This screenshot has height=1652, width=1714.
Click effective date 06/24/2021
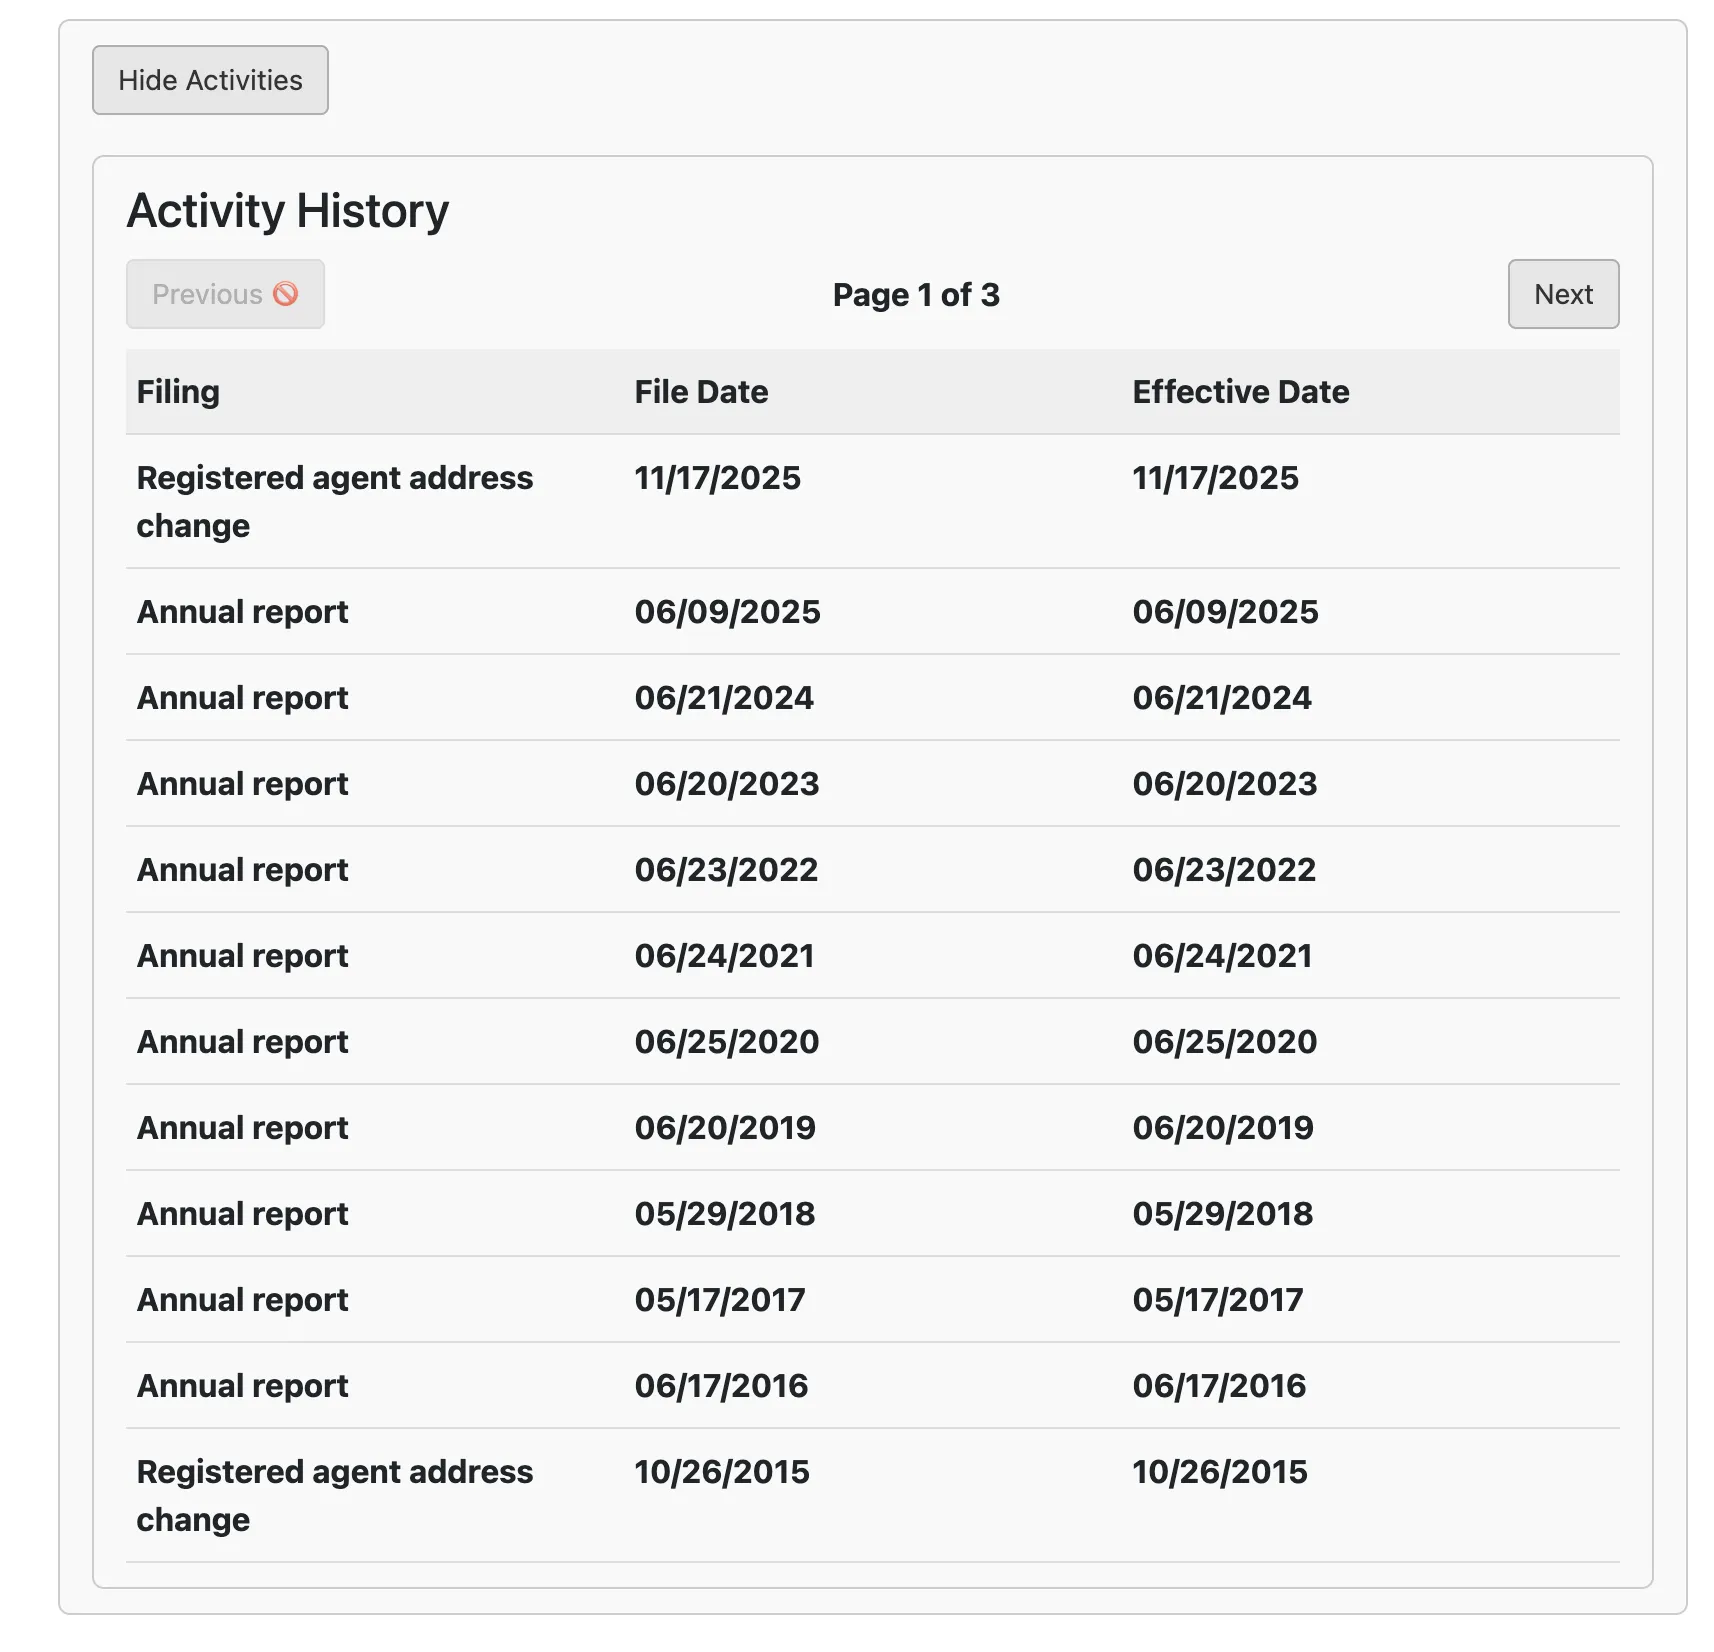1223,956
